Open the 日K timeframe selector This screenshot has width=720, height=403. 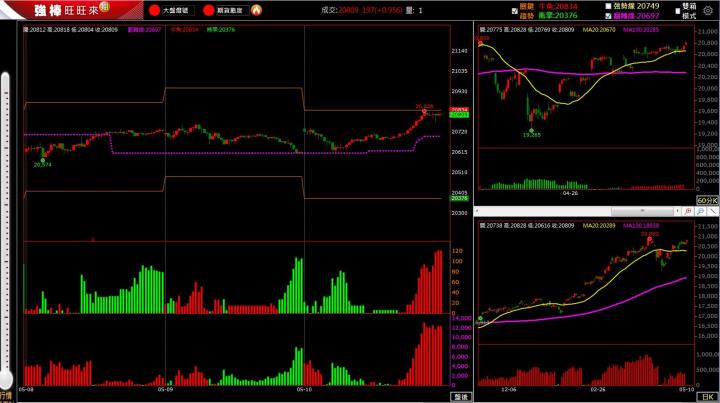tap(708, 396)
